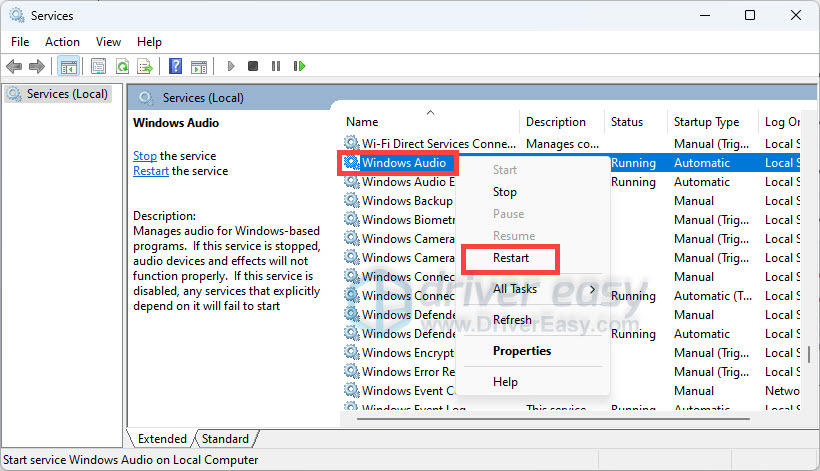Click the Stop the service link

pos(145,156)
